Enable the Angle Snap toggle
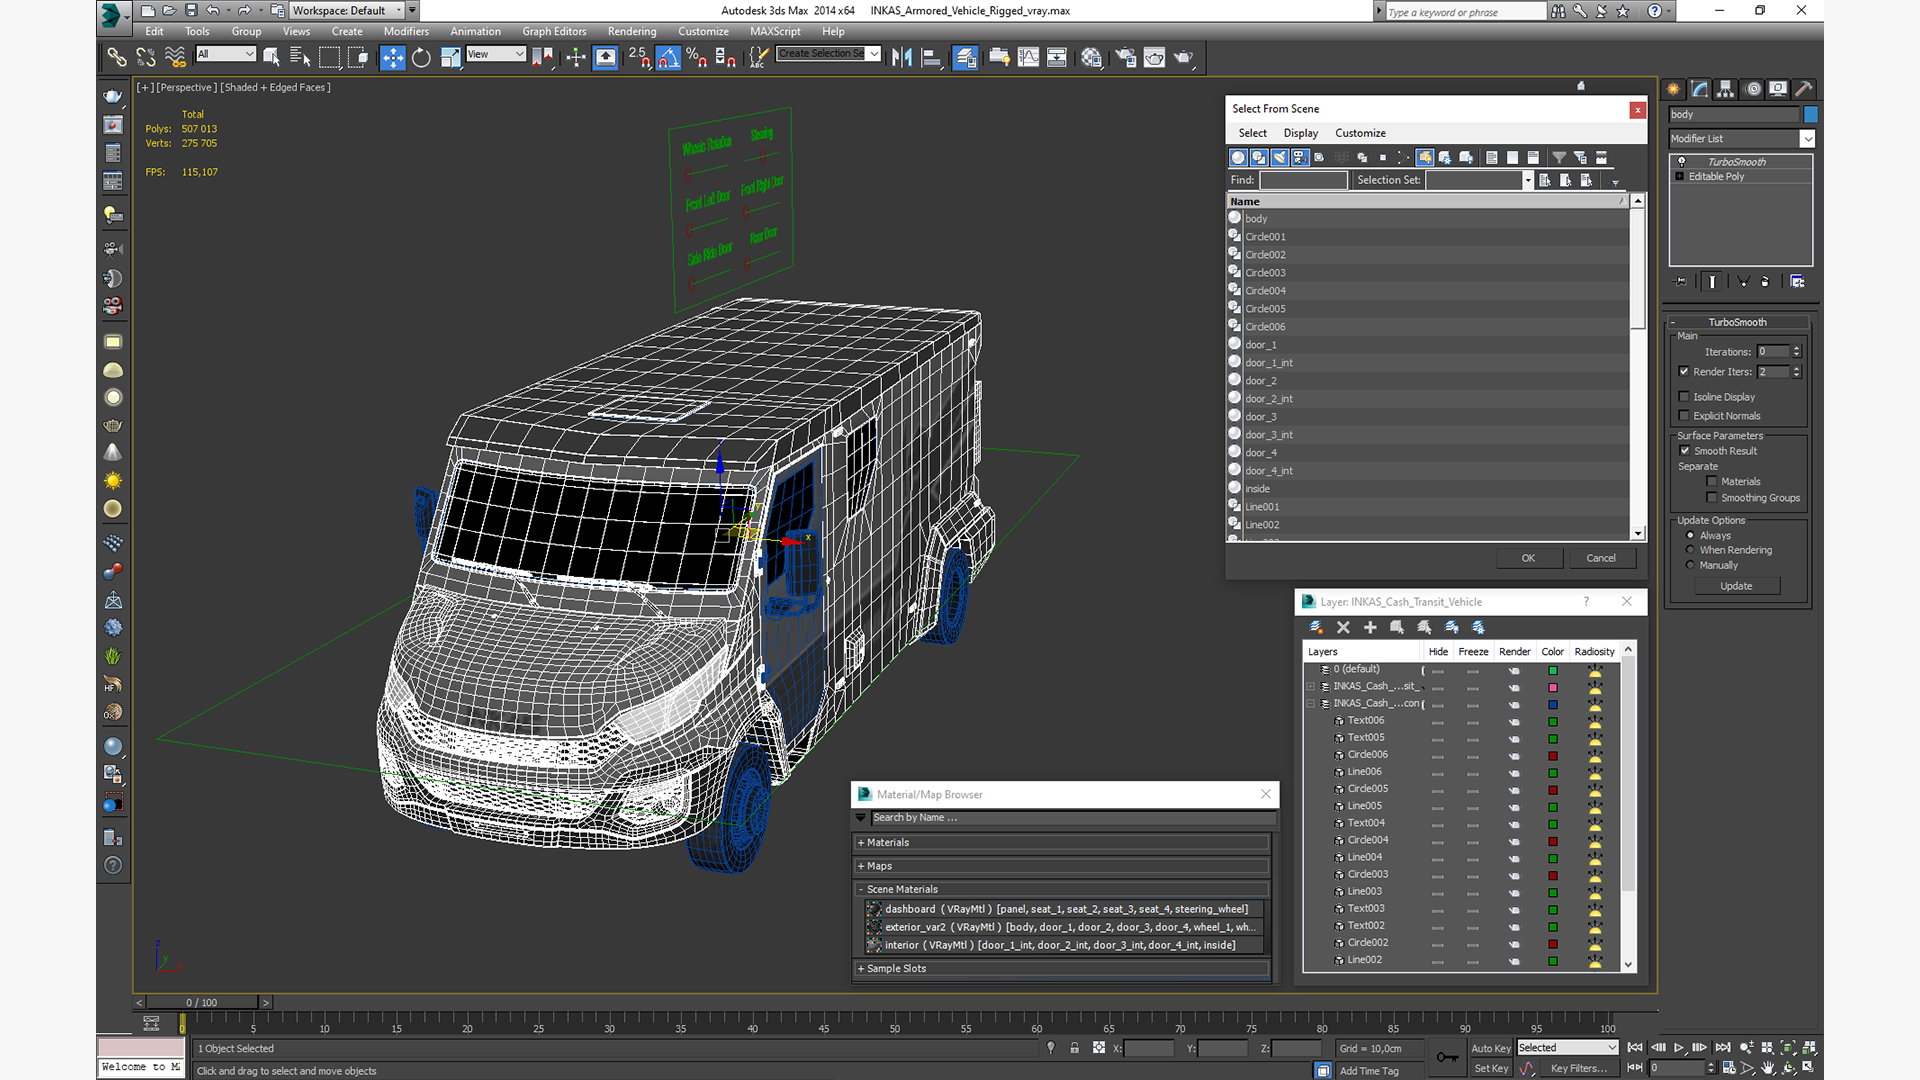1920x1080 pixels. click(668, 58)
